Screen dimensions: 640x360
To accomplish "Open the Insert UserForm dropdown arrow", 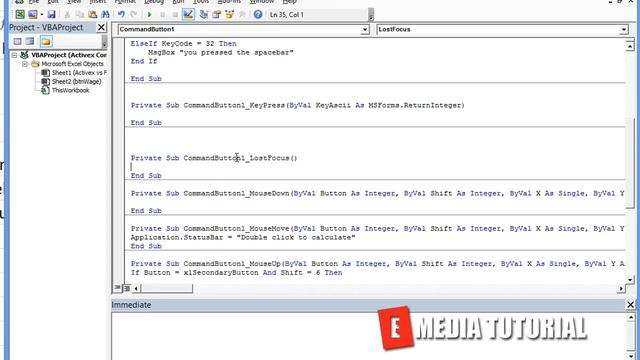I will (42, 15).
